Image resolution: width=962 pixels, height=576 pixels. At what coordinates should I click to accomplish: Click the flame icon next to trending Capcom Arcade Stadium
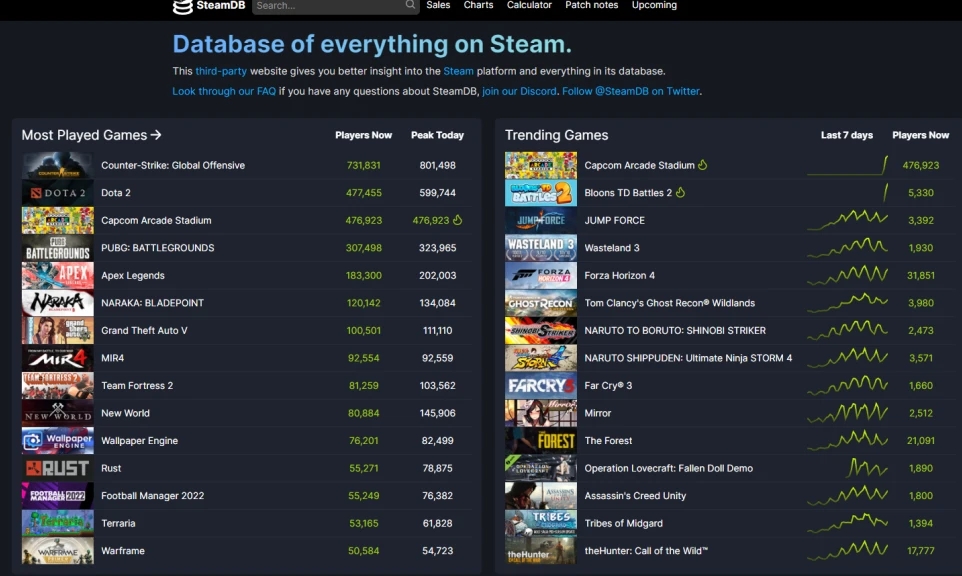[702, 165]
